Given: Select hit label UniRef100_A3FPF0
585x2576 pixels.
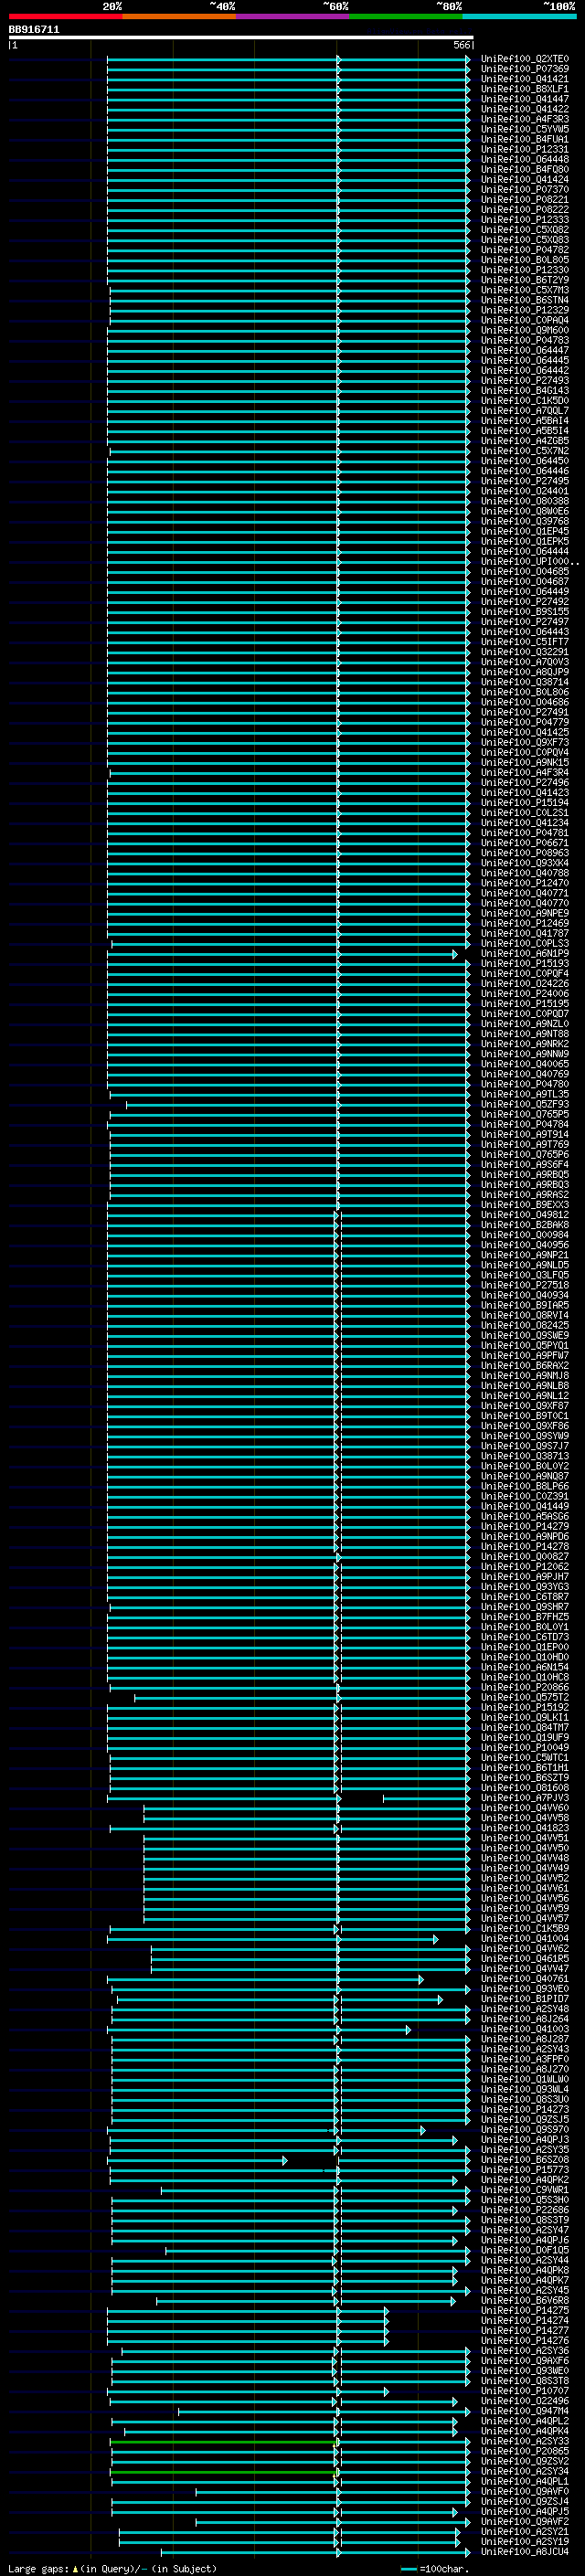Looking at the screenshot, I should [525, 2059].
